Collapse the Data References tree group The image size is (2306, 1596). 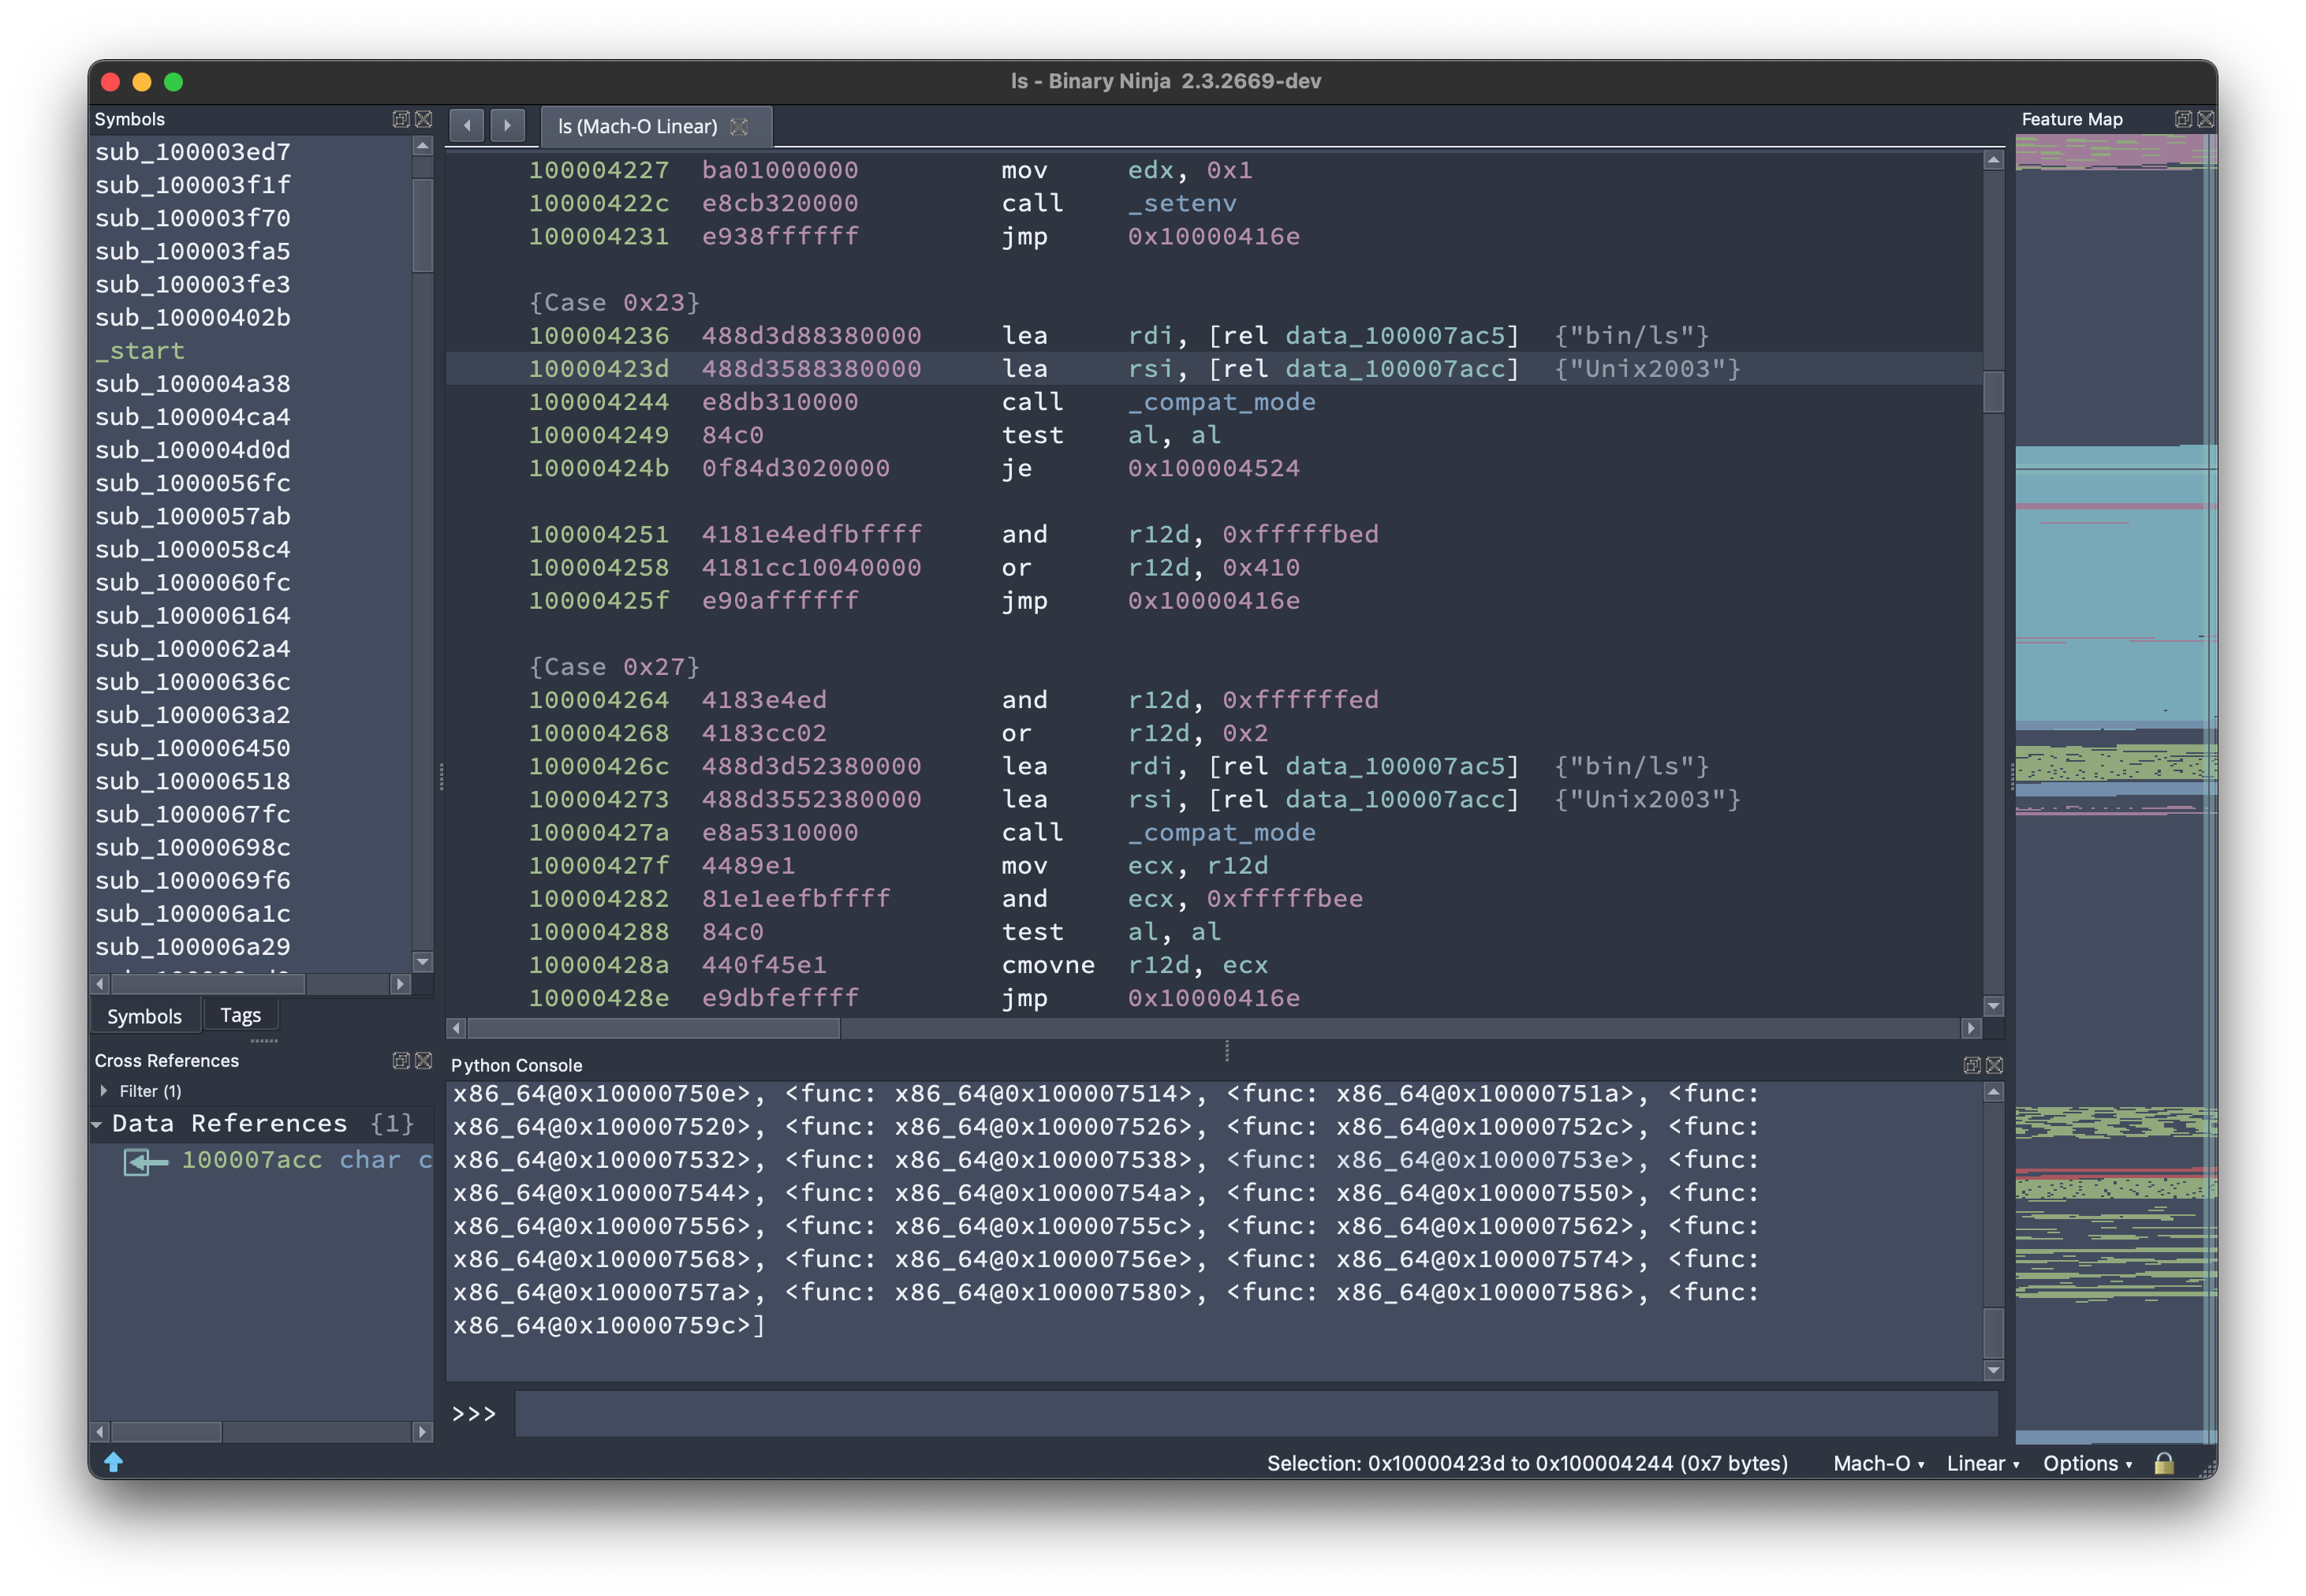(x=97, y=1125)
